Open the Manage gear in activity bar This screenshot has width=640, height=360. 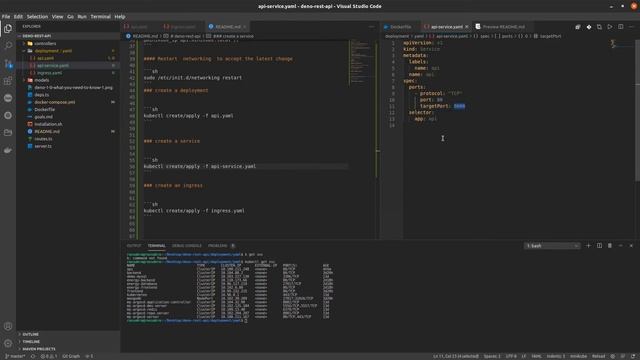pyautogui.click(x=8, y=343)
